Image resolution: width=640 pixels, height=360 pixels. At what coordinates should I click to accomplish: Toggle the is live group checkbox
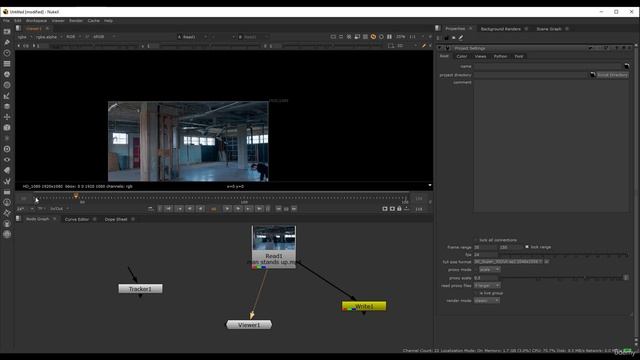click(476, 293)
